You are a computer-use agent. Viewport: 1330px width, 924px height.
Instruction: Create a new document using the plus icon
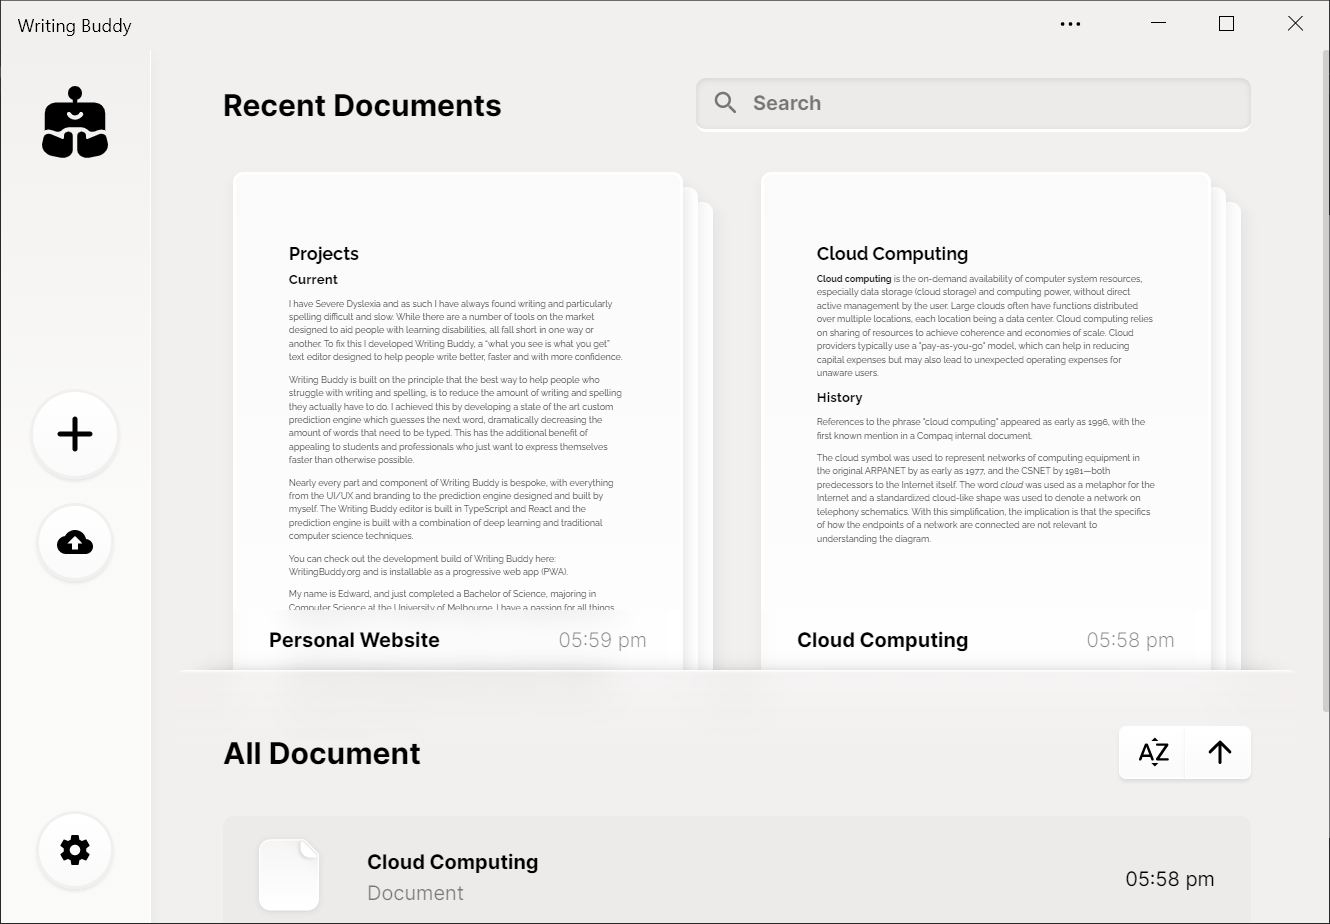(x=75, y=434)
